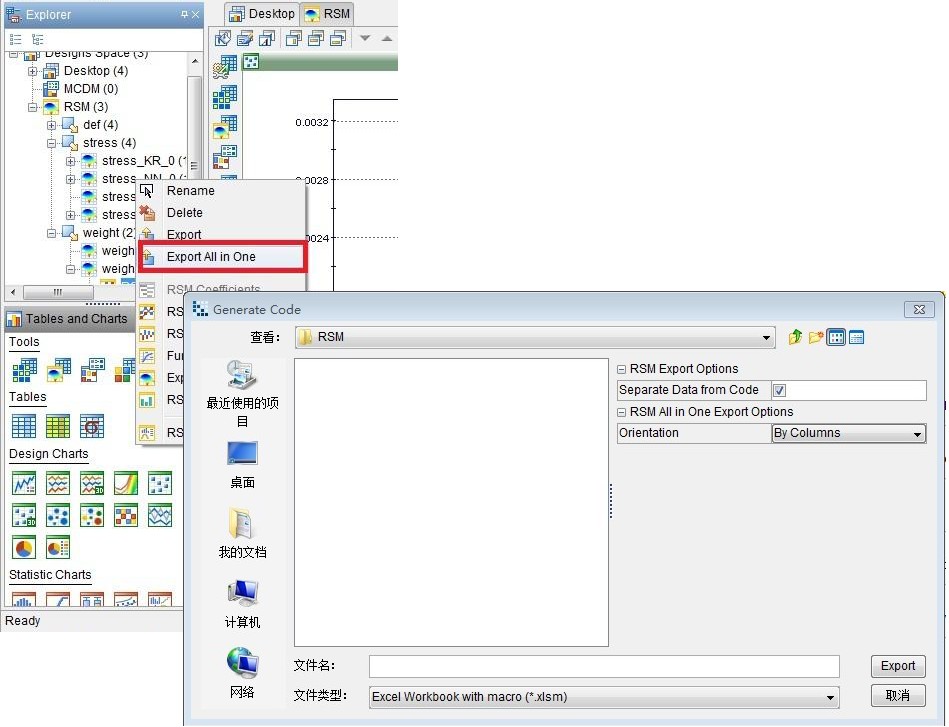Open the RSM tool icon under Tools

pos(59,370)
